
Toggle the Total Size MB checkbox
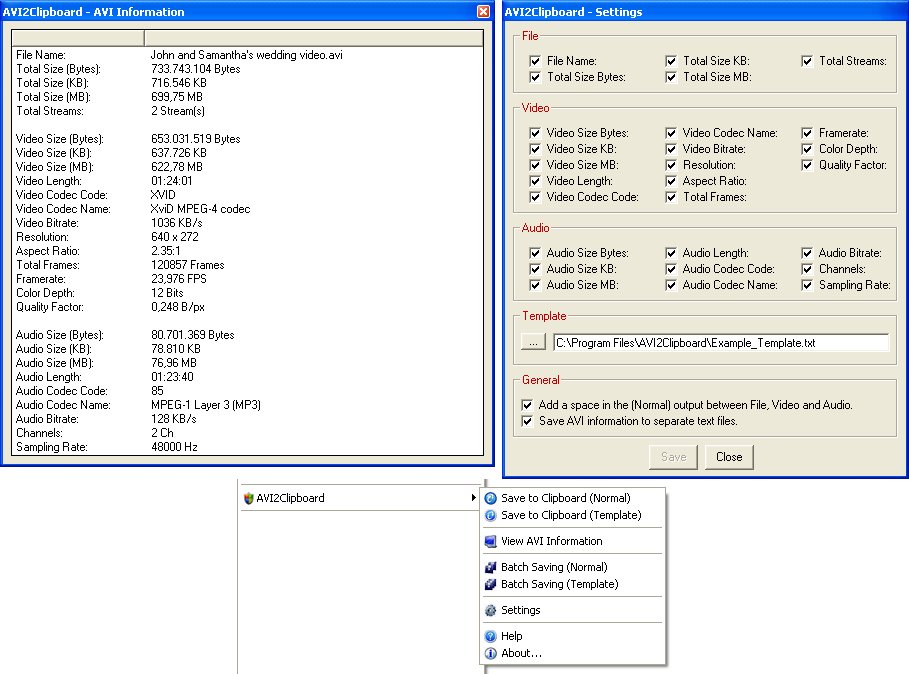pyautogui.click(x=671, y=77)
